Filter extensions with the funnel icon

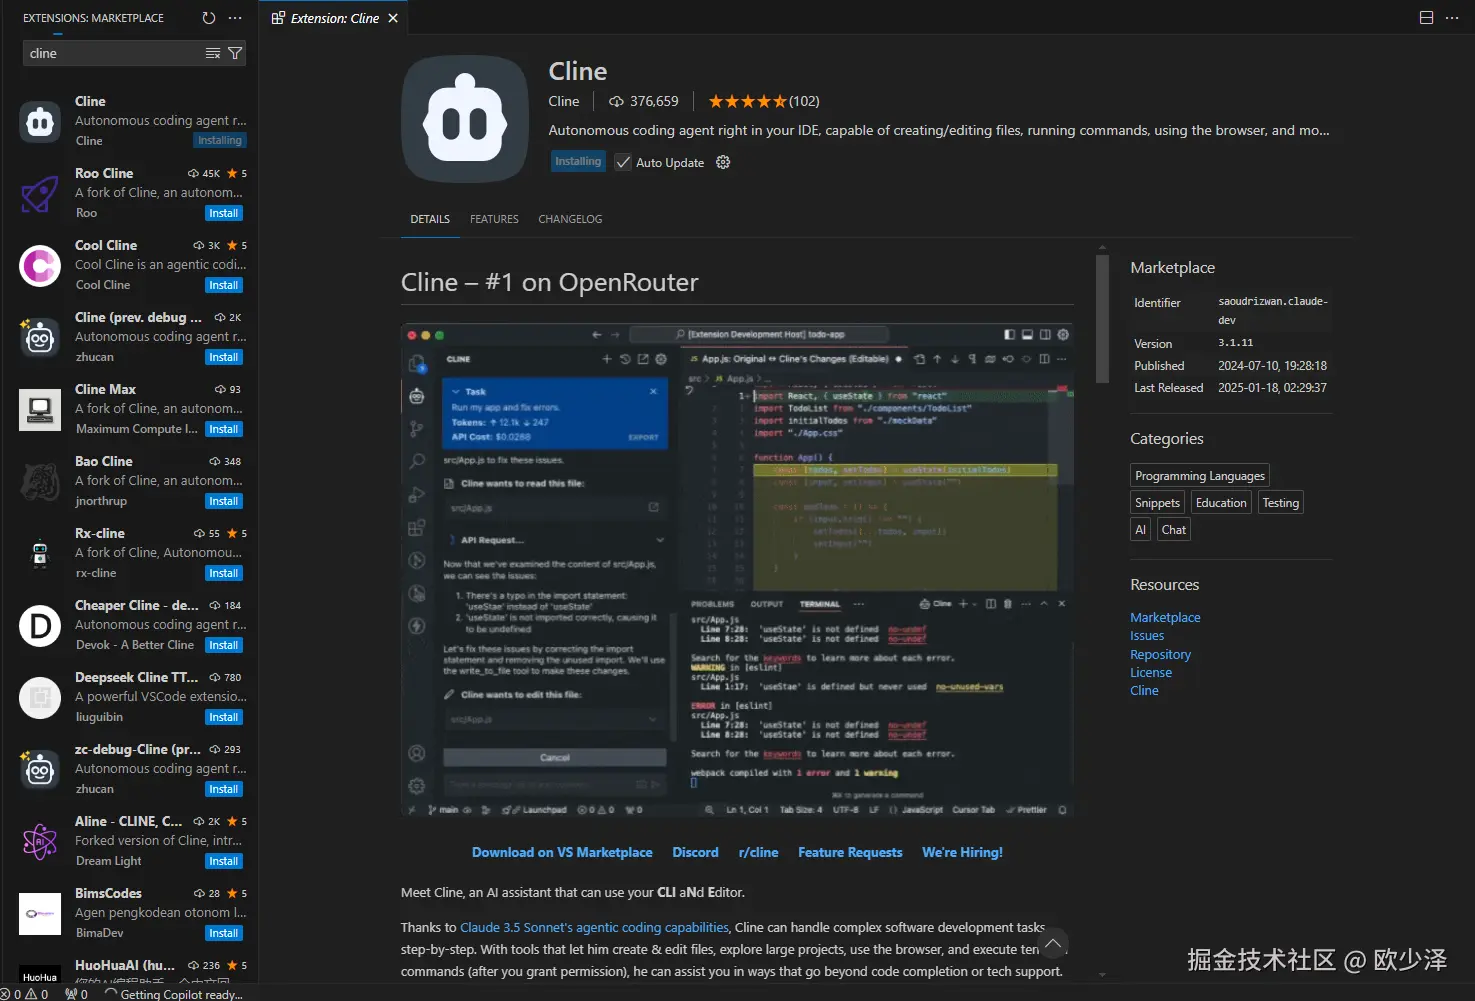click(x=235, y=53)
